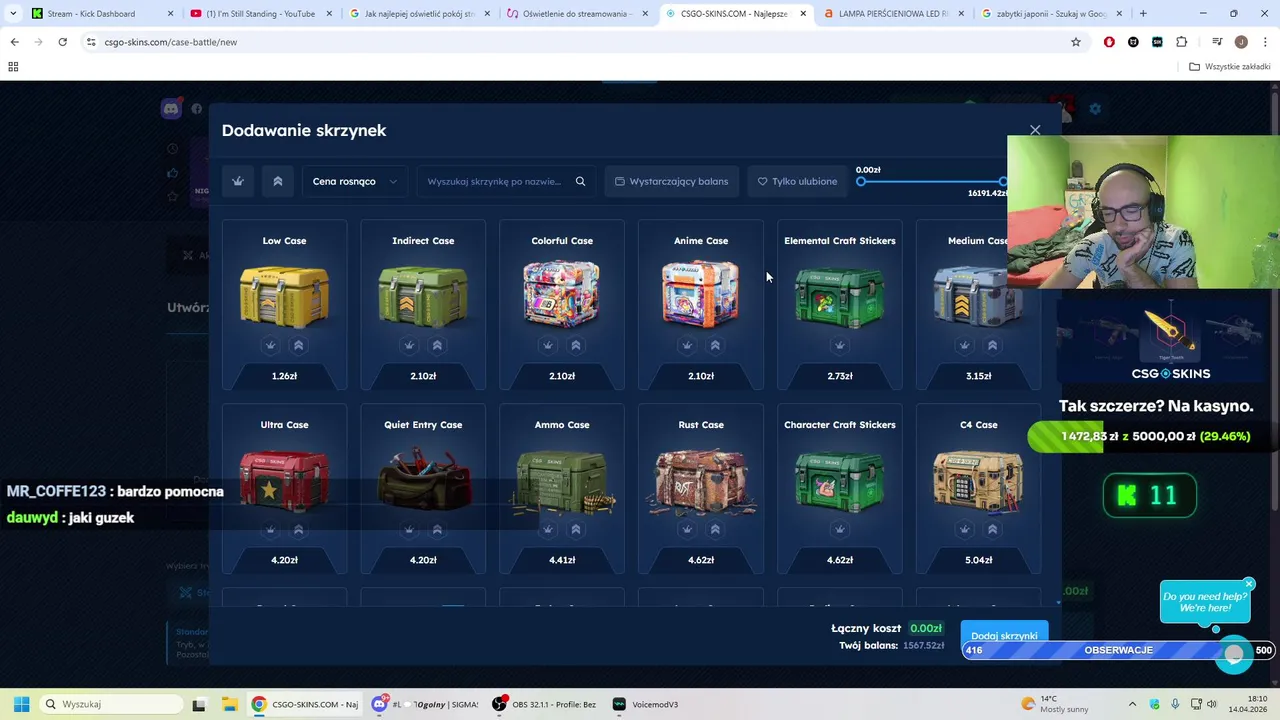1280x720 pixels.
Task: Click the double-chevron icon under Medium Case
Action: 993,345
